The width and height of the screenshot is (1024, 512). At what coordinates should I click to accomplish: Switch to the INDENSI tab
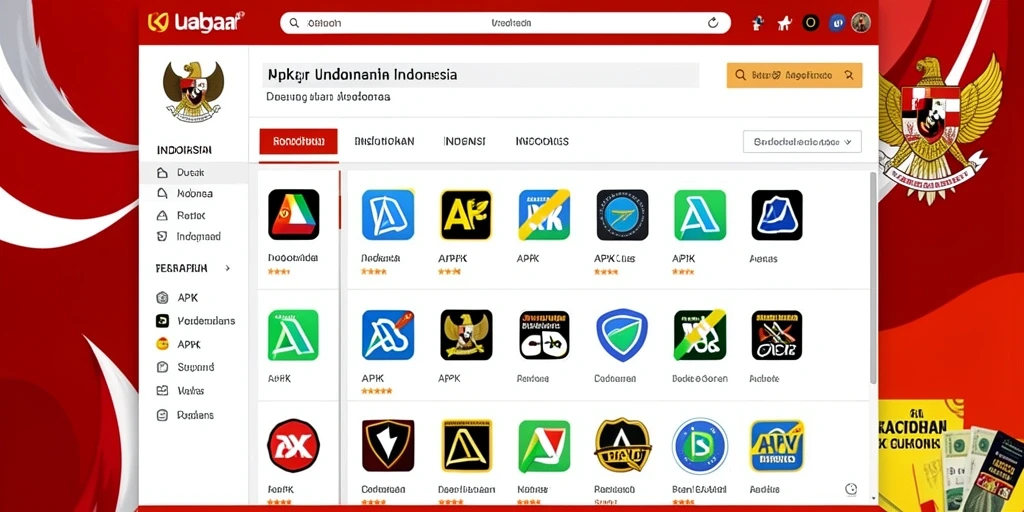pyautogui.click(x=464, y=141)
